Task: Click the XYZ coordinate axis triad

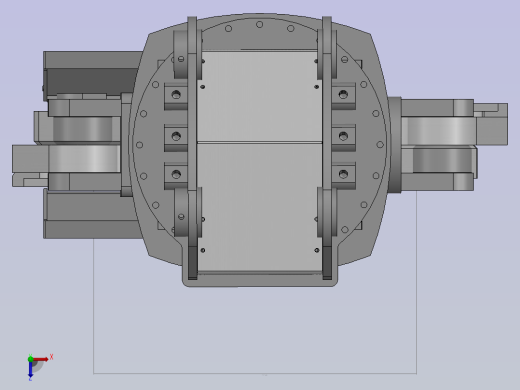Action: [x=39, y=367]
